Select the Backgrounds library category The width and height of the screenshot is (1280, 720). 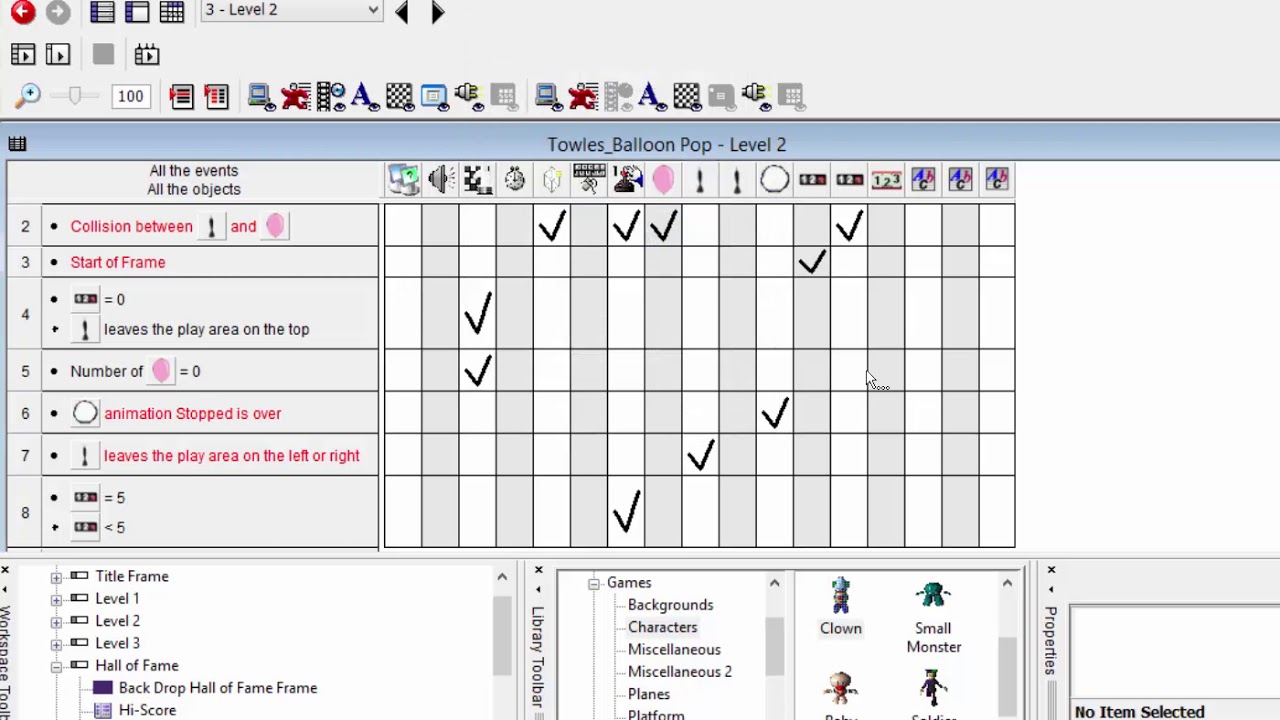[x=670, y=605]
